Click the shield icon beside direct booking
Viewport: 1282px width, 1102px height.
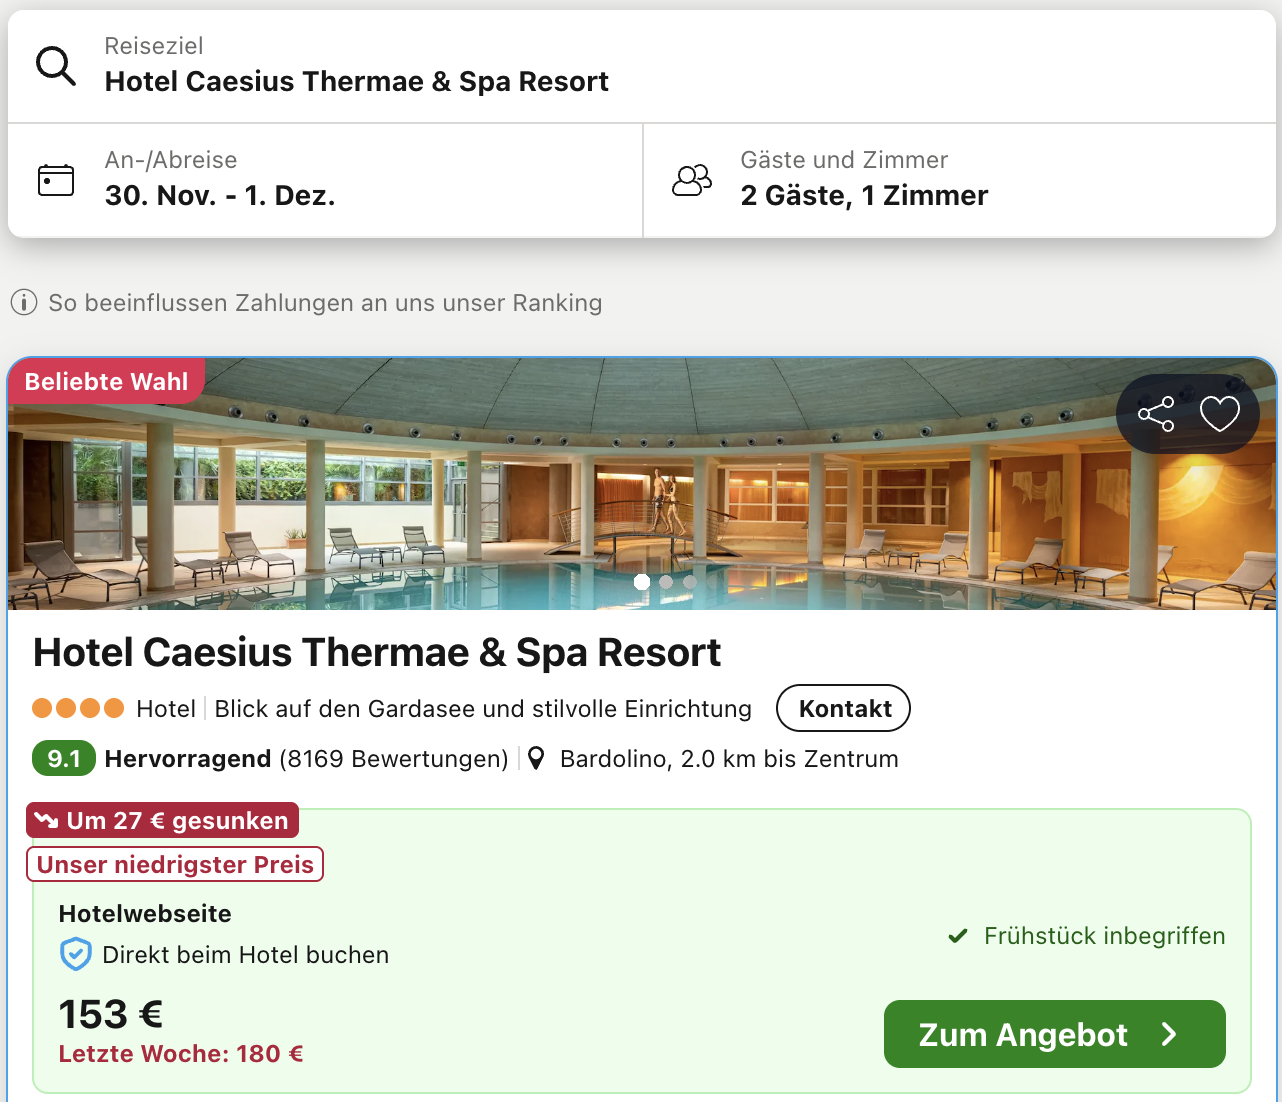pyautogui.click(x=76, y=955)
